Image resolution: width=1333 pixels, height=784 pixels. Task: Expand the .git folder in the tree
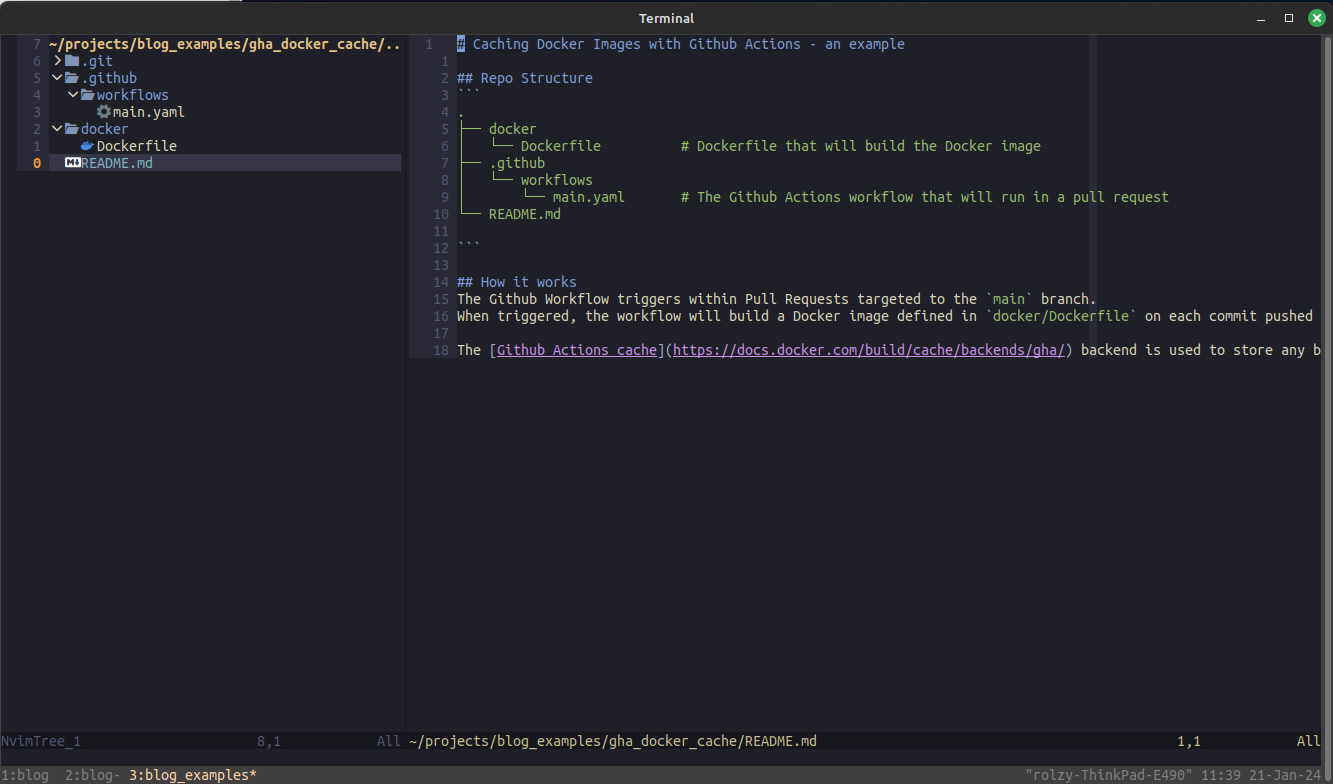57,60
